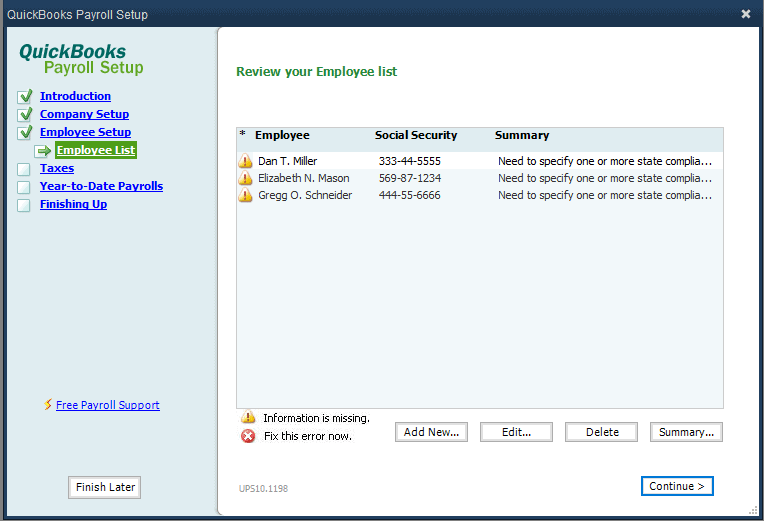764x521 pixels.
Task: Open the Free Payroll Support link
Action: (x=108, y=405)
